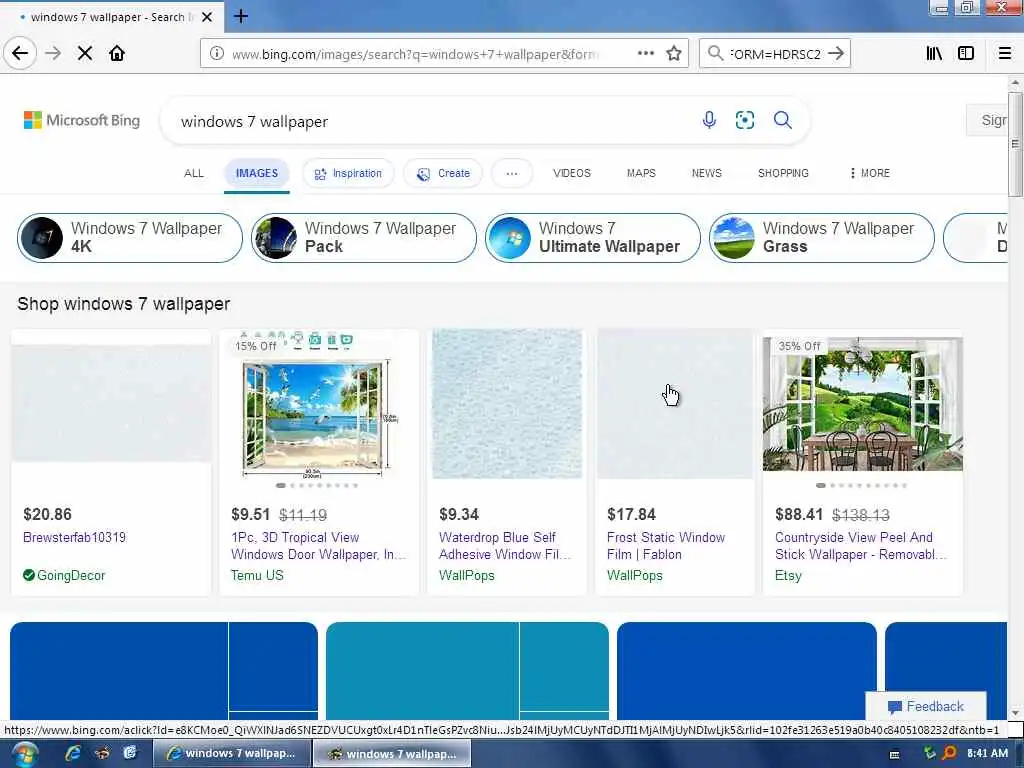Switch to the VIDEOS tab

571,173
